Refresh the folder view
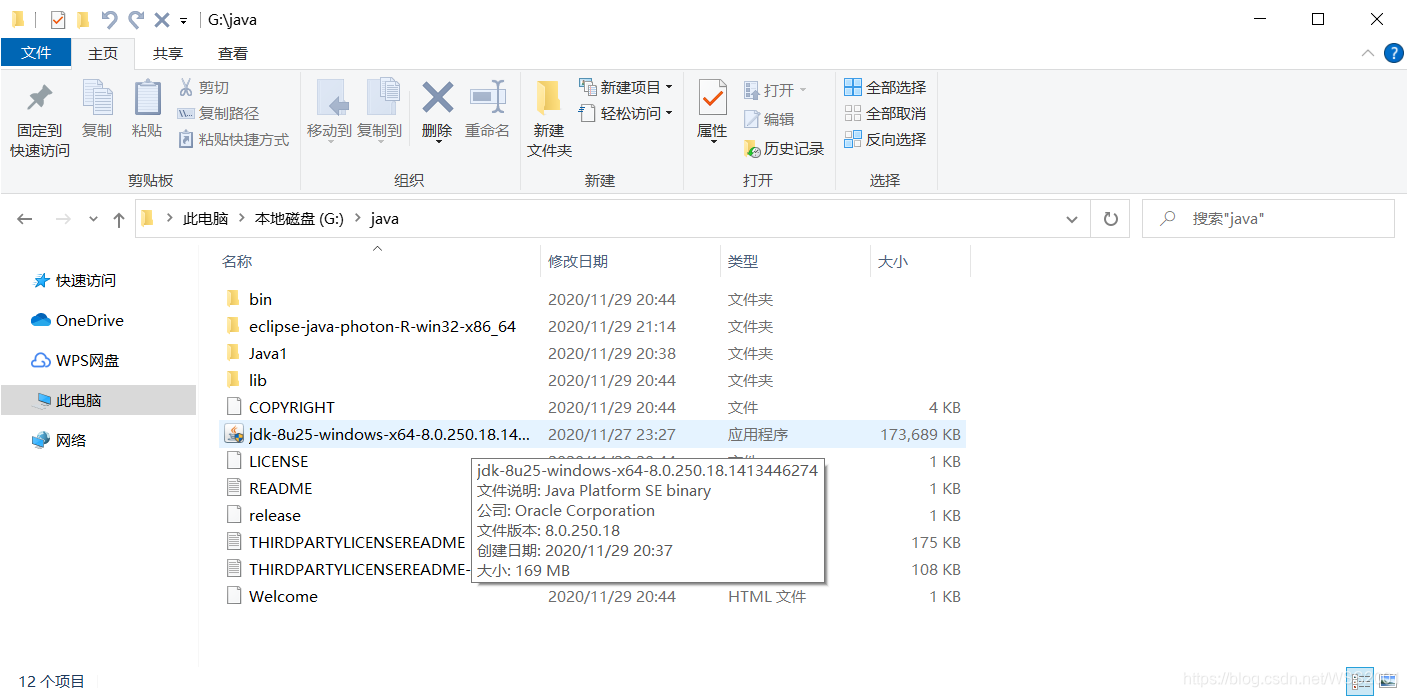The height and width of the screenshot is (697, 1408). (1110, 218)
